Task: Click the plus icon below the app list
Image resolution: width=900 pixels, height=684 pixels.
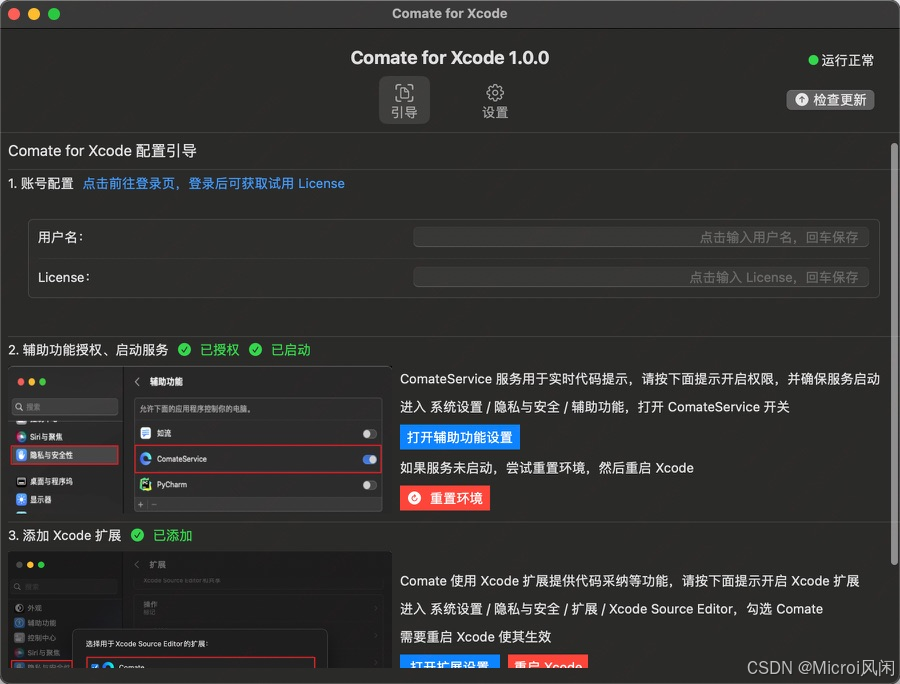Action: [141, 504]
